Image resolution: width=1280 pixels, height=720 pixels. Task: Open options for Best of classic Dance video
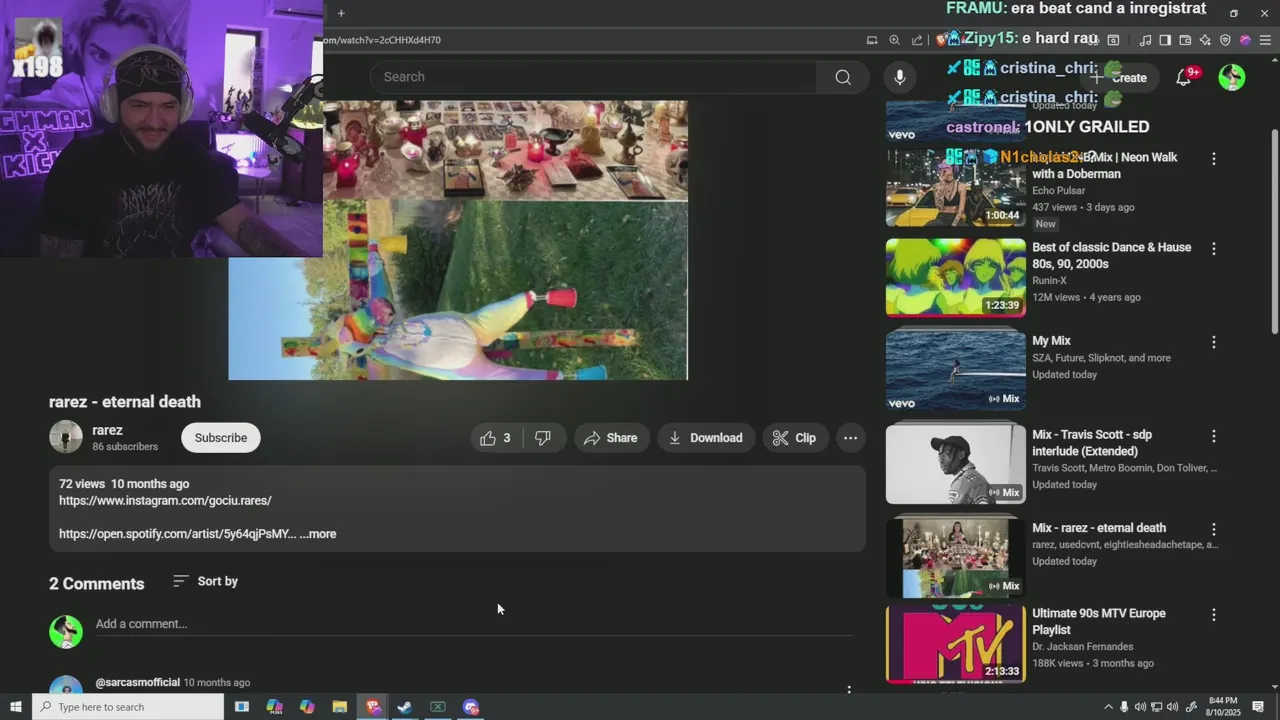point(1214,249)
